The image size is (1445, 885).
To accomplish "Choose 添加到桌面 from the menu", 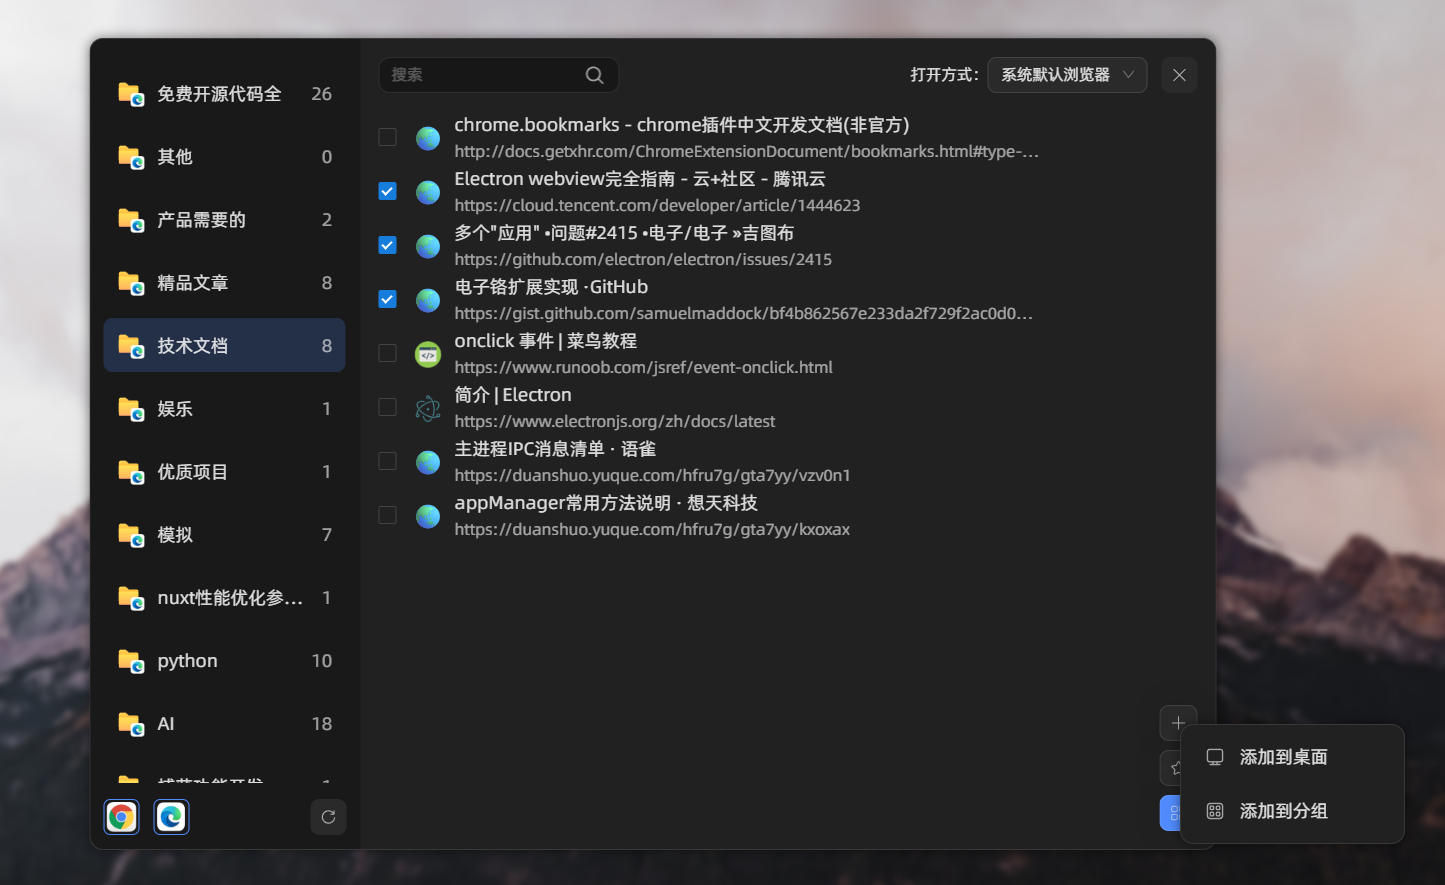I will tap(1283, 757).
